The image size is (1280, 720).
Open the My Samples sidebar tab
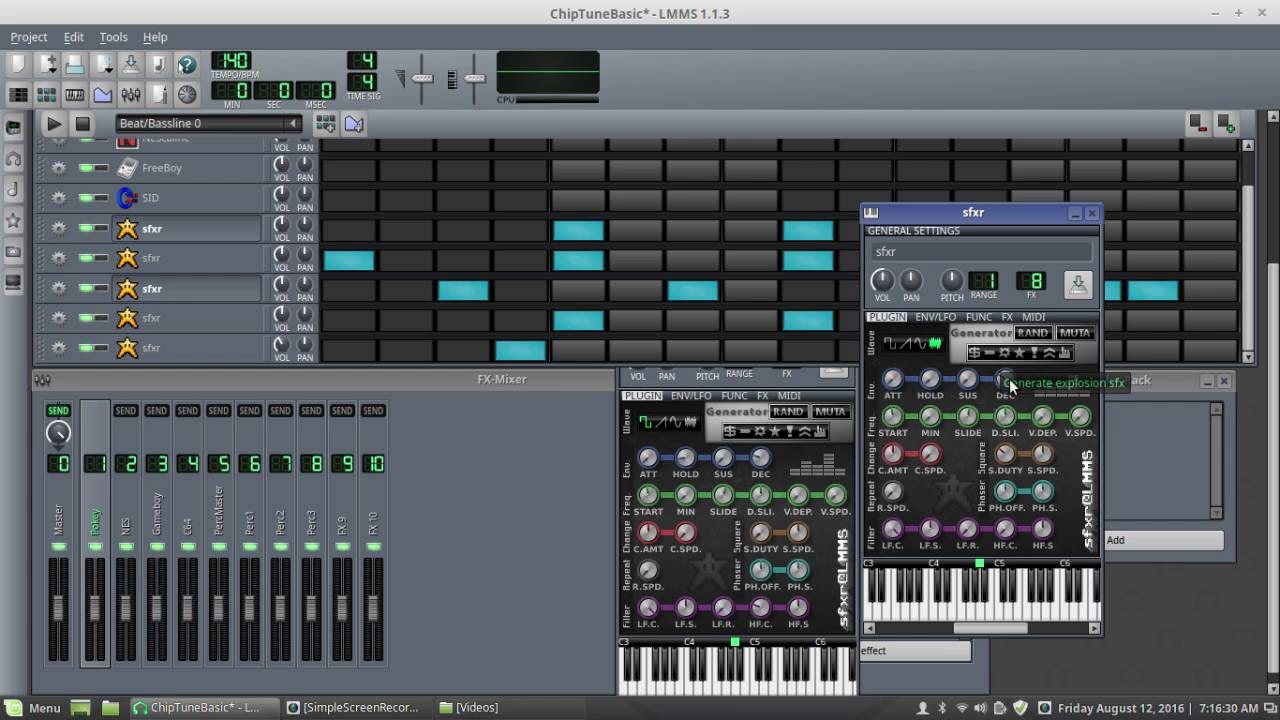(13, 190)
